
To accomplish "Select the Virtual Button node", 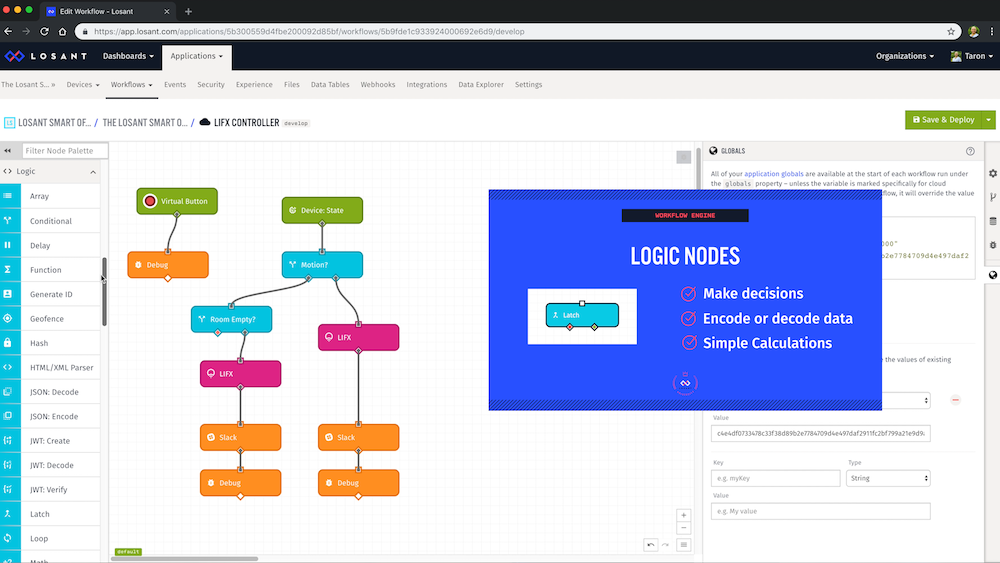I will pos(177,201).
